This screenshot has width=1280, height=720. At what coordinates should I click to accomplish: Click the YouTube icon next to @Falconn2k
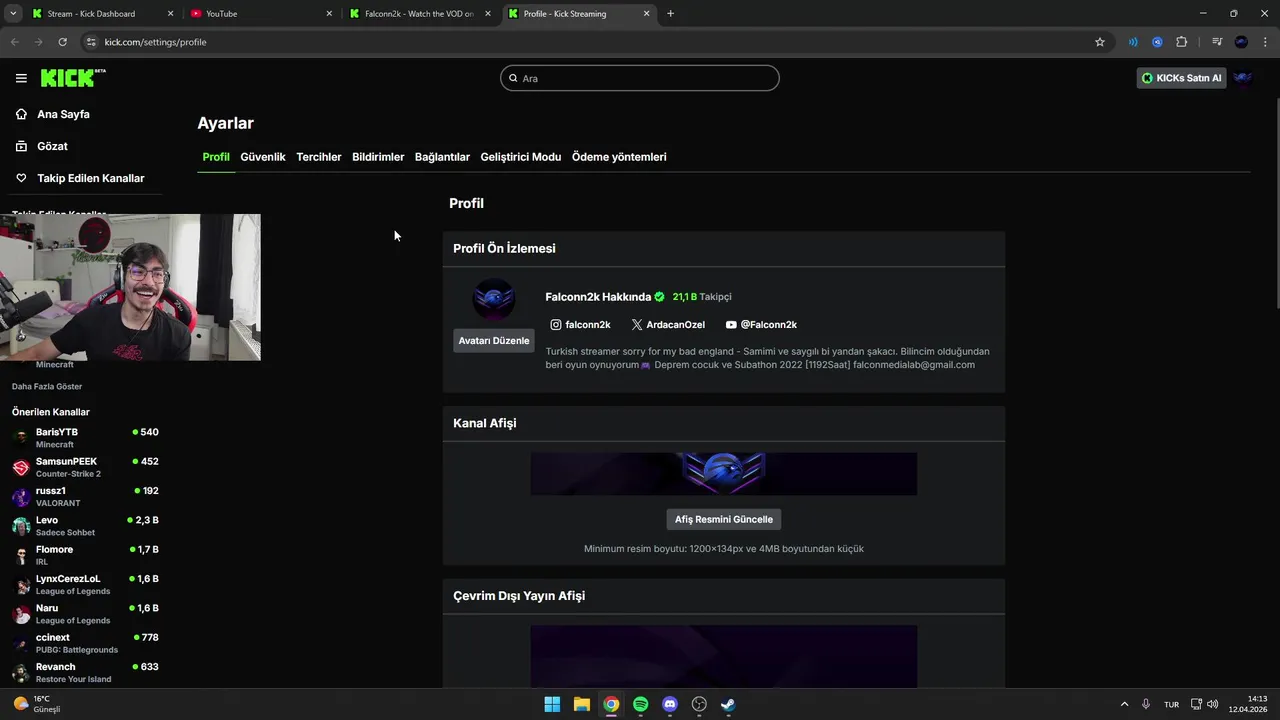(731, 325)
